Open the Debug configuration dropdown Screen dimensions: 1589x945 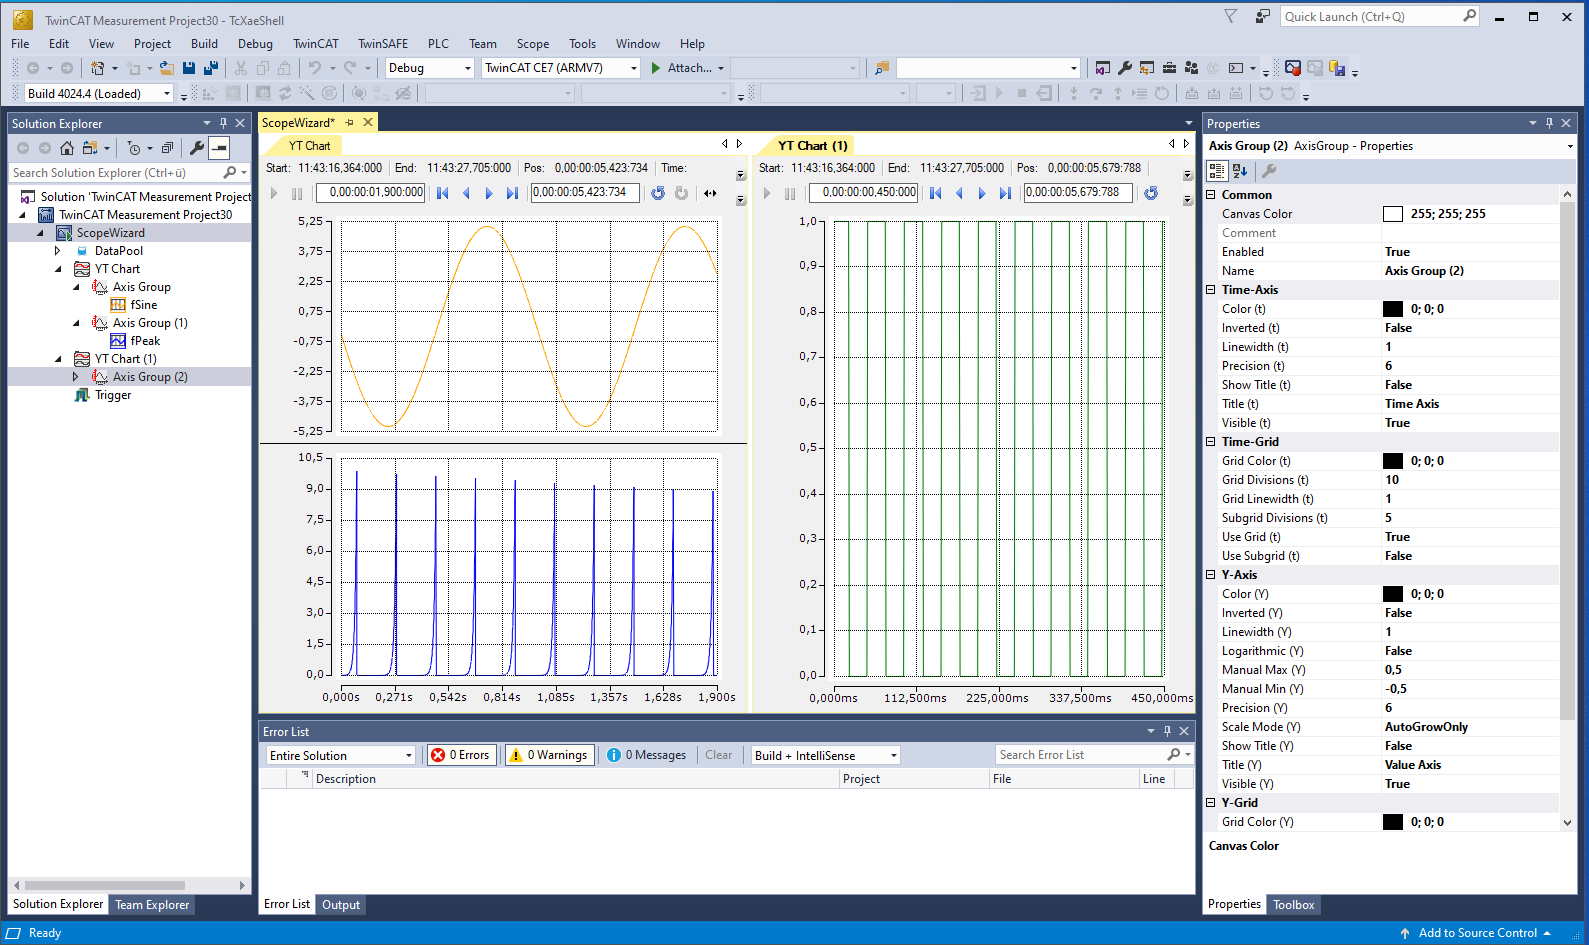430,68
